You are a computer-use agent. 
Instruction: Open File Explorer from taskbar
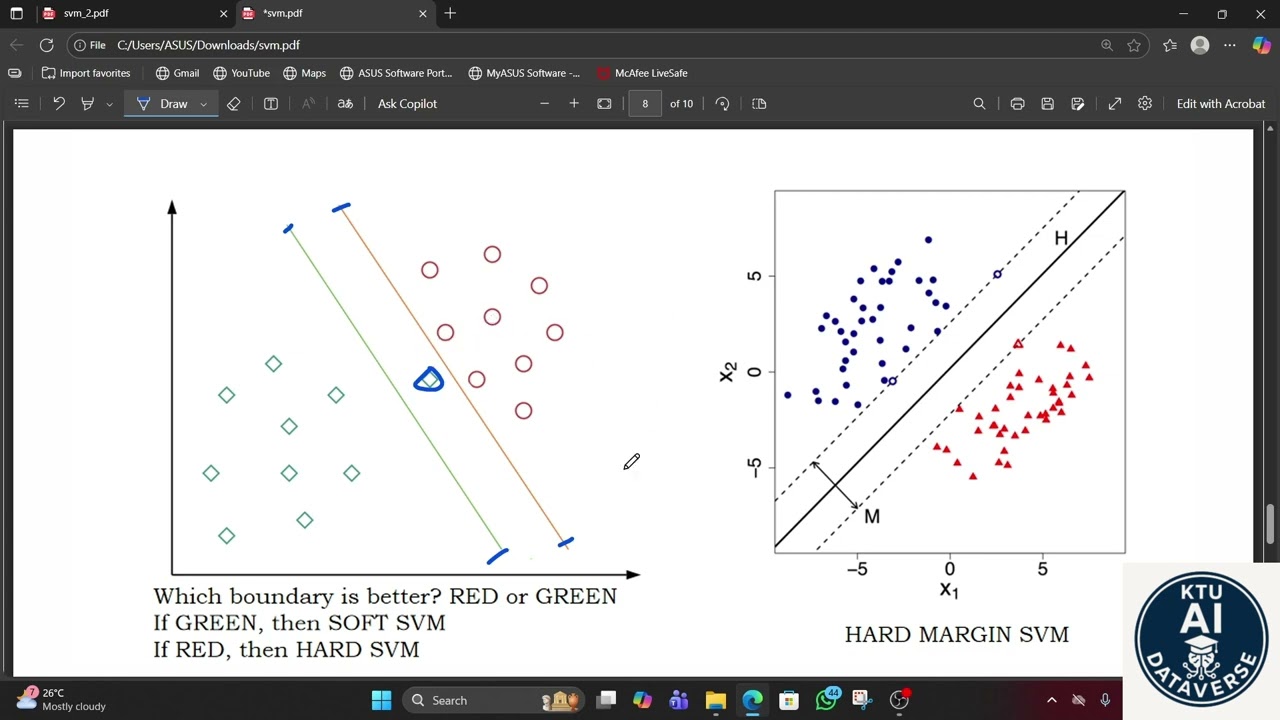point(715,700)
